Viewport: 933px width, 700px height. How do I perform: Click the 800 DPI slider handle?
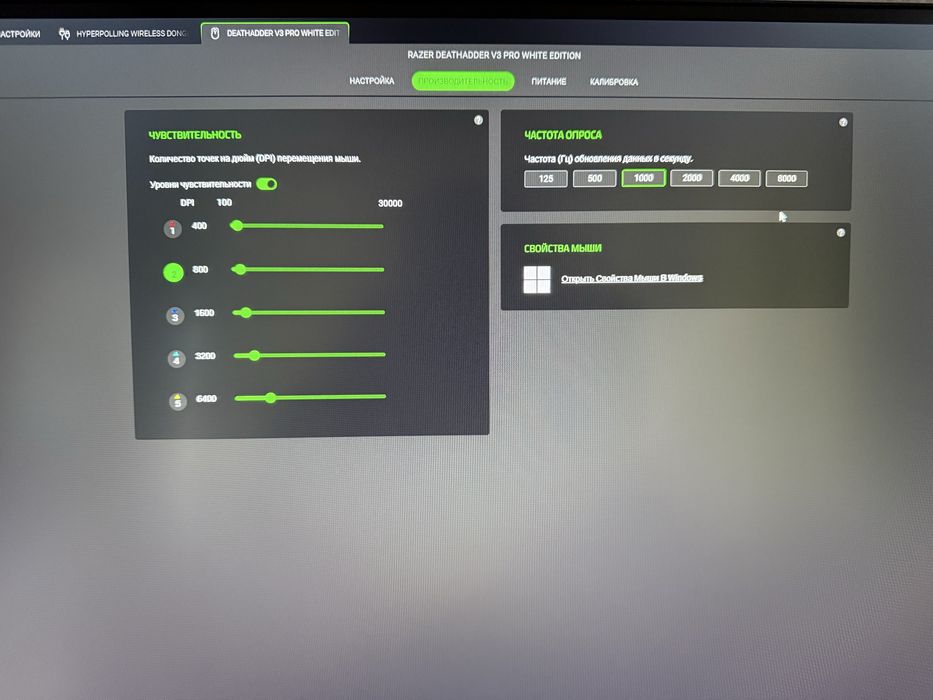tap(240, 269)
